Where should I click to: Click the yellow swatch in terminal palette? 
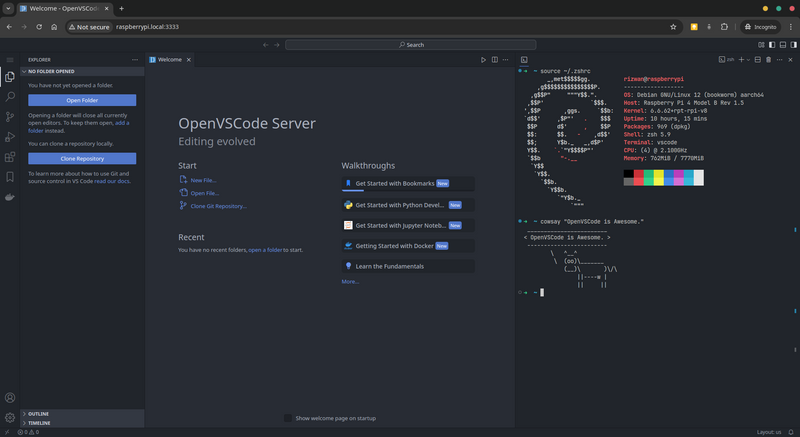[x=659, y=177]
